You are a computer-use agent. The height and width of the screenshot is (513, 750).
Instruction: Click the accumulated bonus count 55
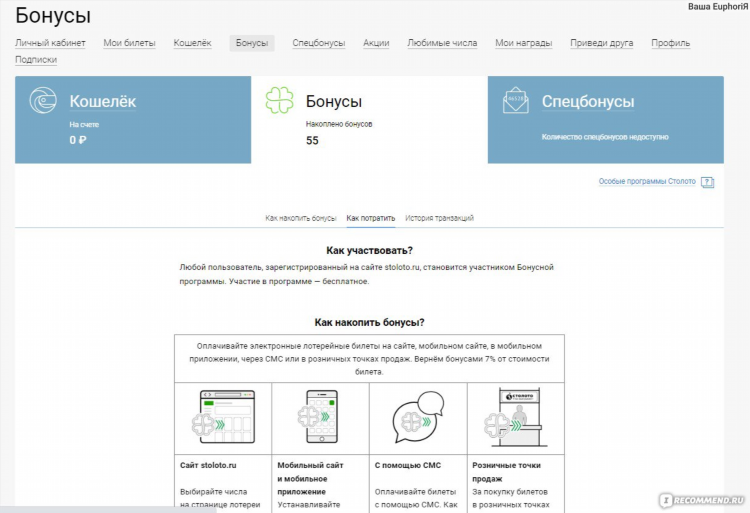point(312,141)
